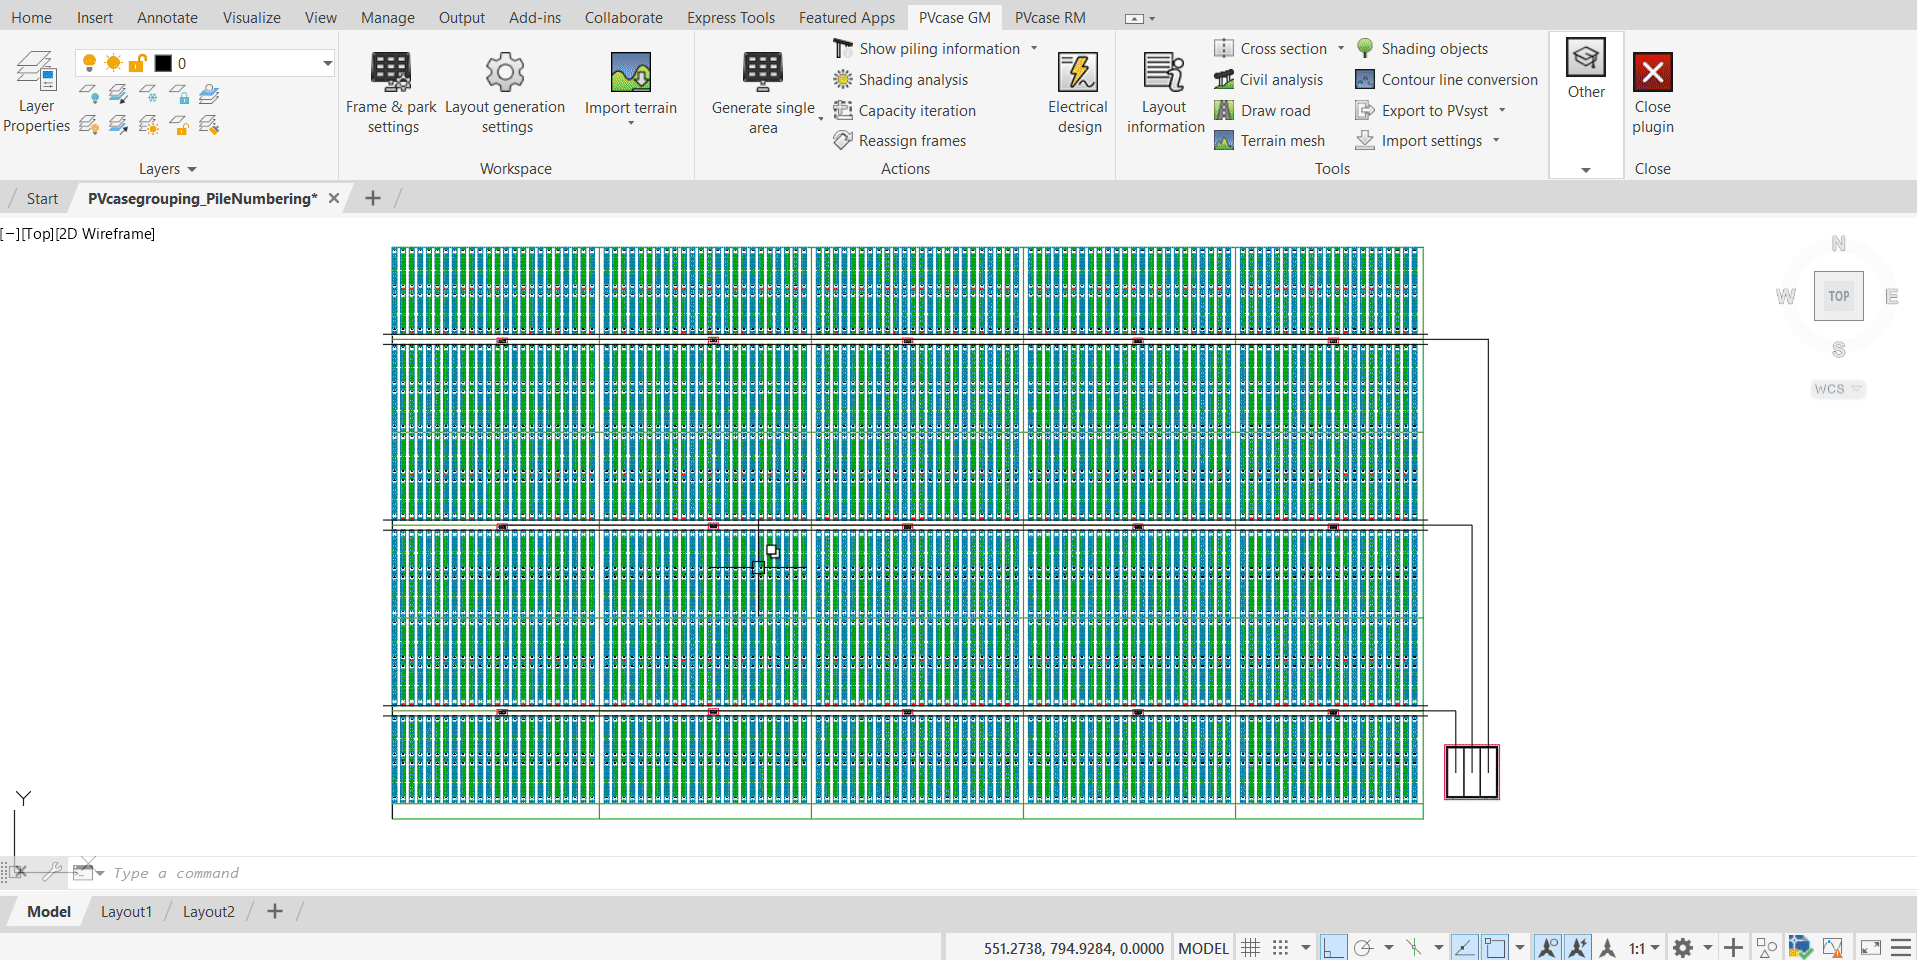Toggle Ortho mode in status bar
Viewport: 1917px width, 960px height.
[1333, 948]
